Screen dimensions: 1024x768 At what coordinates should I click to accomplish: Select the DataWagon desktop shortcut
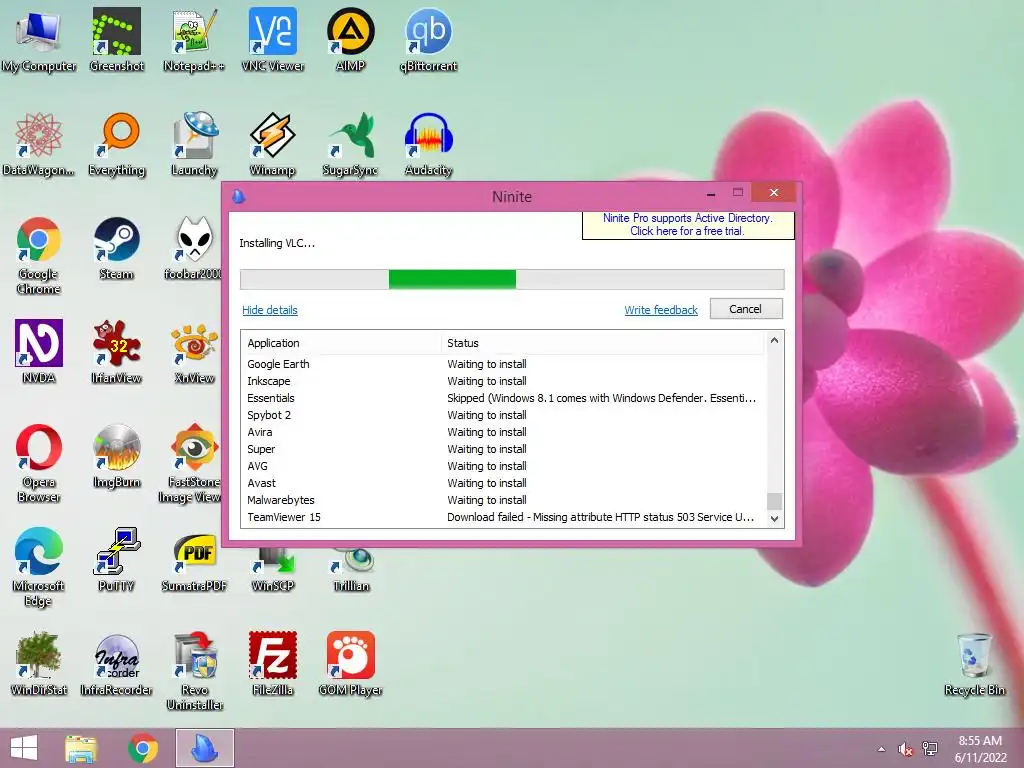pyautogui.click(x=39, y=144)
